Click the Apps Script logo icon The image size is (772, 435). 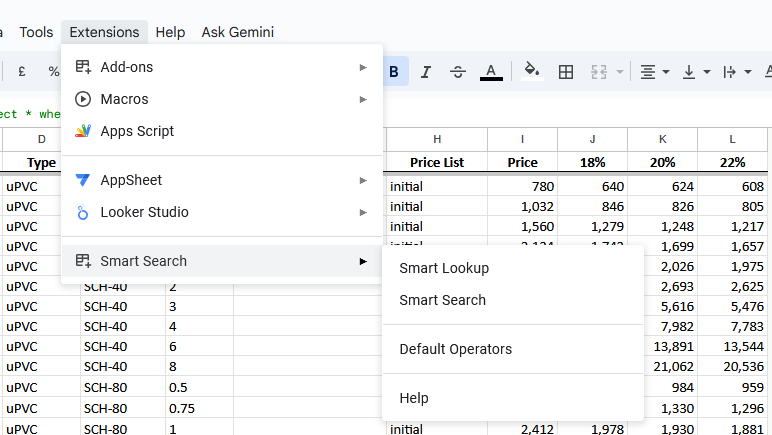point(83,131)
